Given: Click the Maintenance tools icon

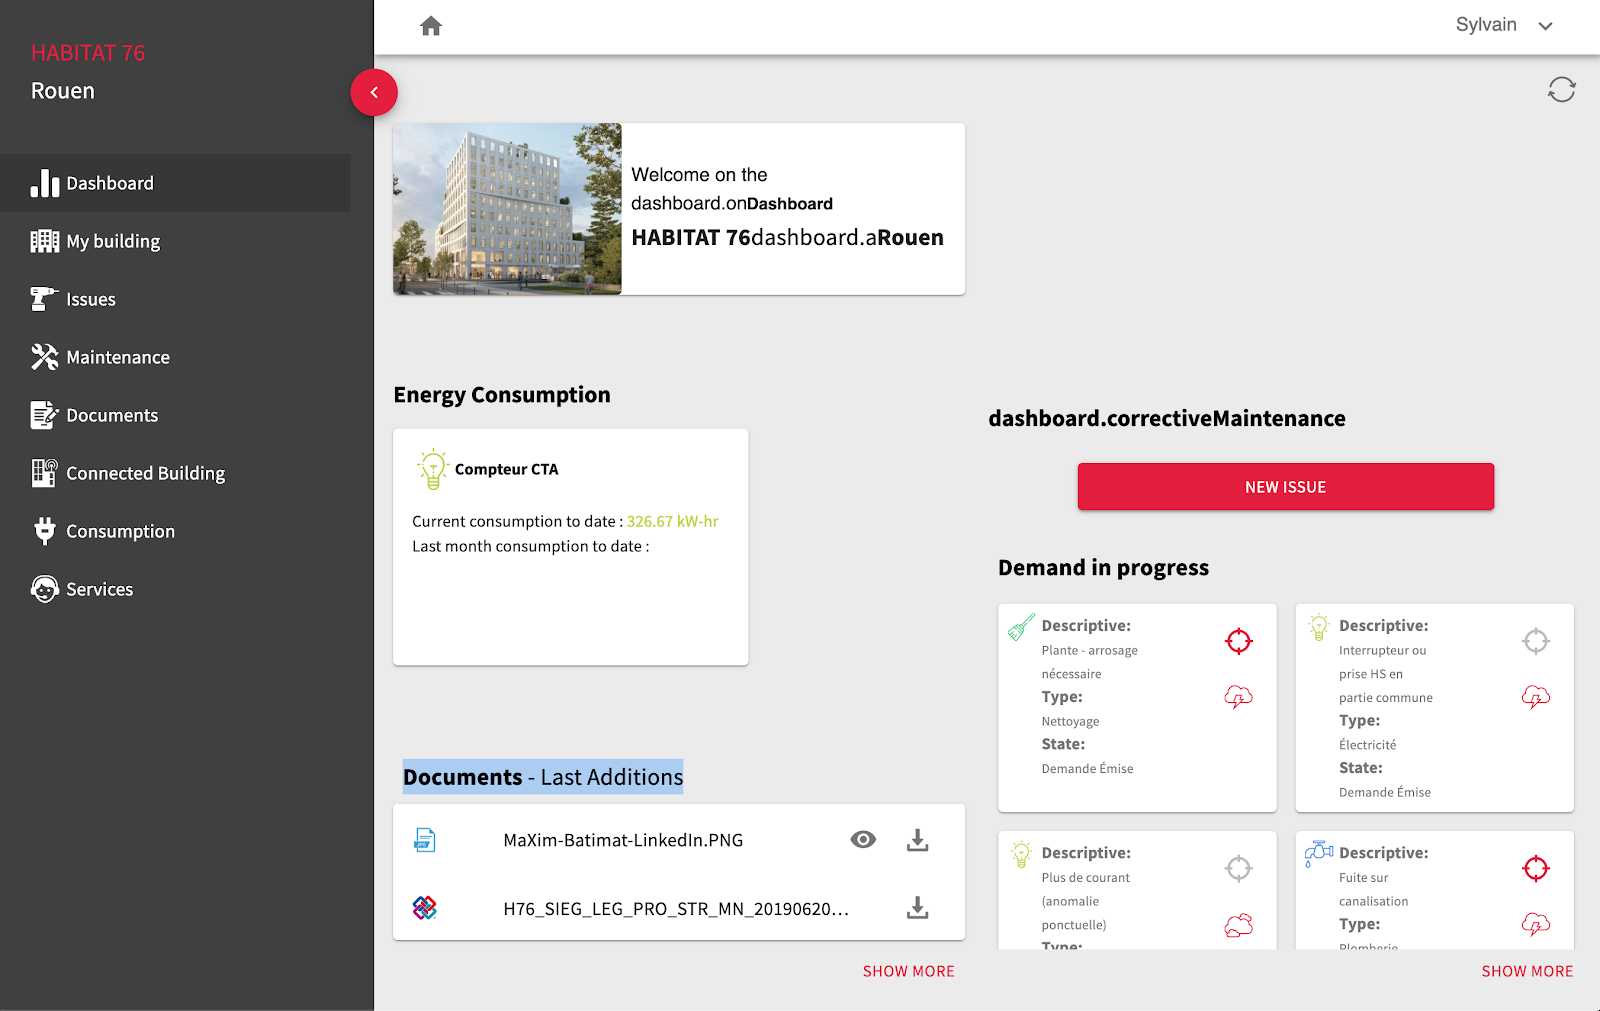Looking at the screenshot, I should point(45,357).
